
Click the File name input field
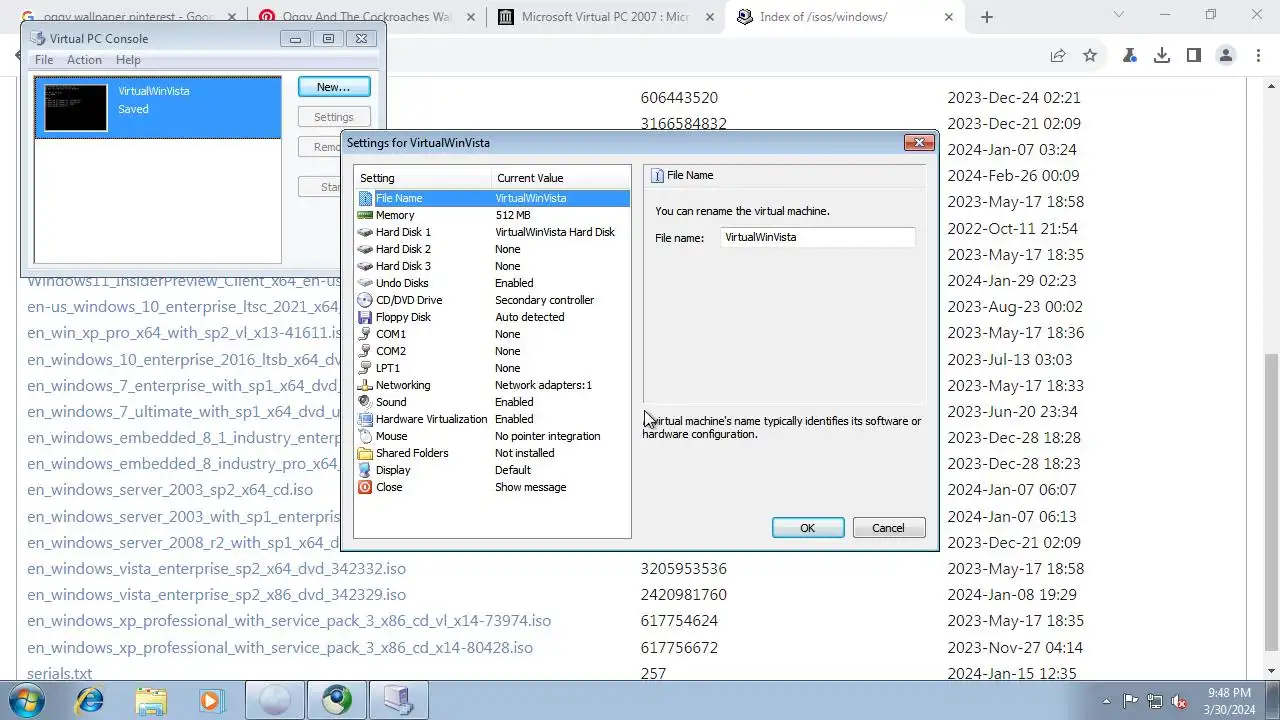817,237
